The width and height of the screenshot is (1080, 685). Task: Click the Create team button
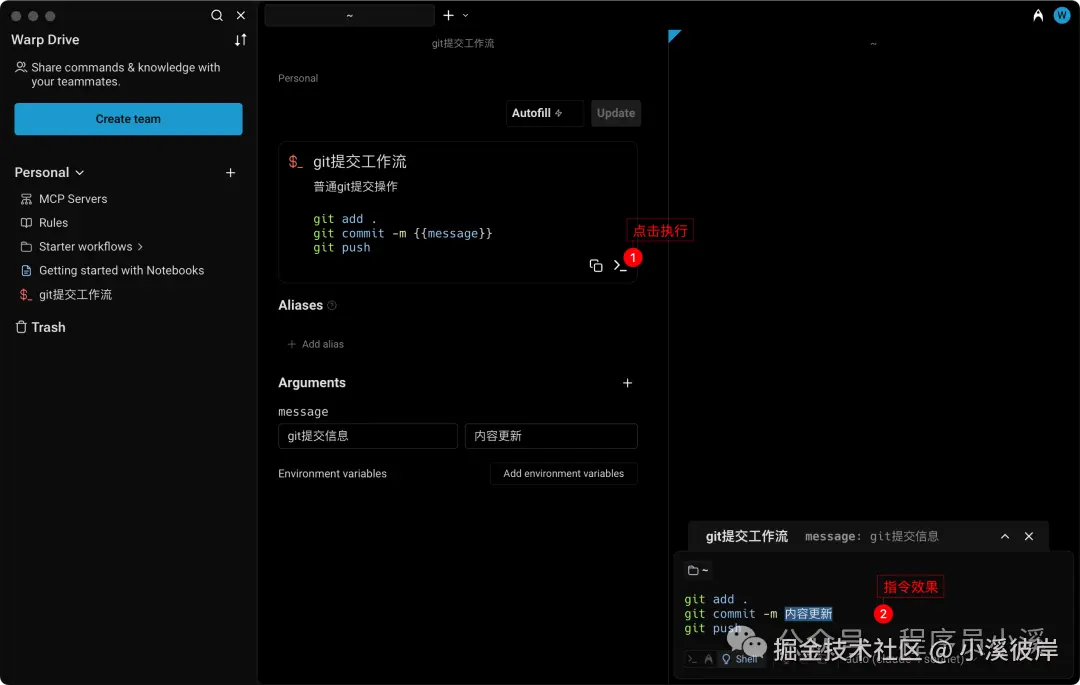tap(128, 119)
